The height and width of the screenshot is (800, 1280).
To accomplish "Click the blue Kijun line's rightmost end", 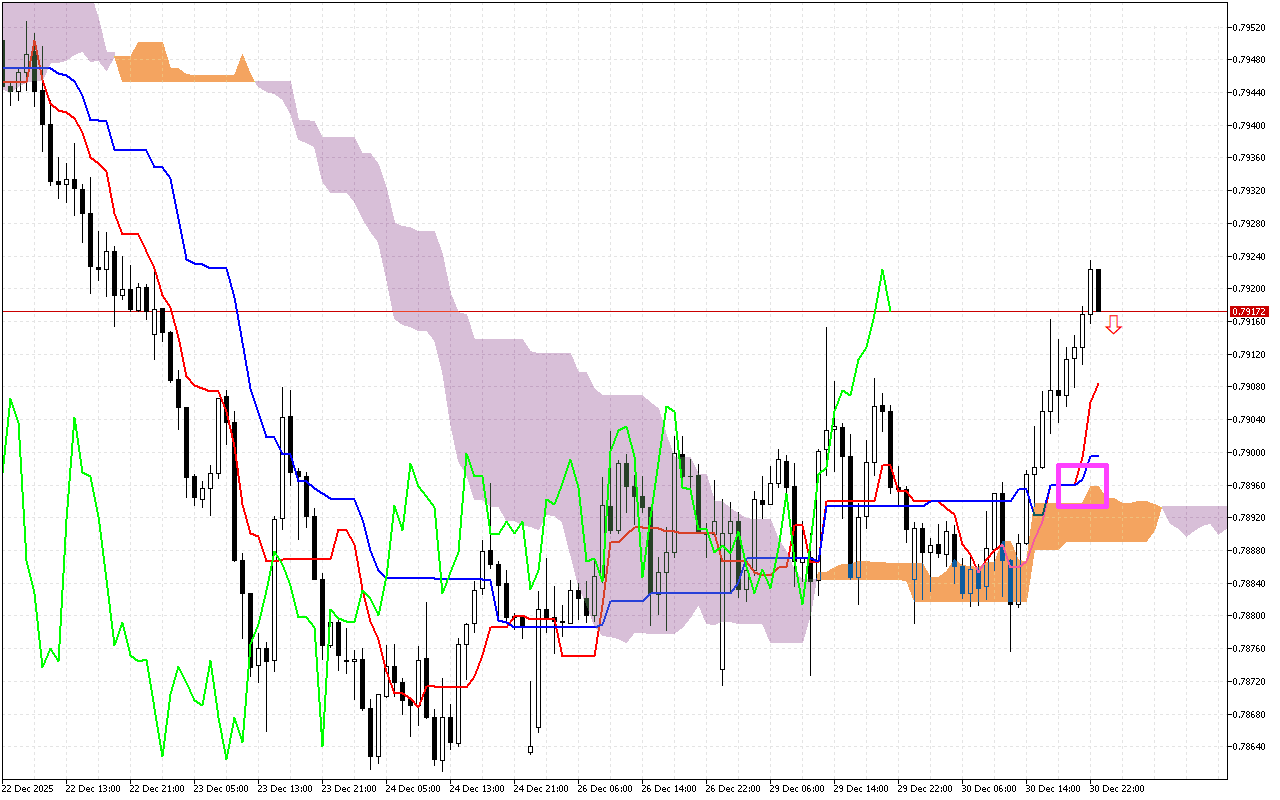I will pyautogui.click(x=1098, y=456).
